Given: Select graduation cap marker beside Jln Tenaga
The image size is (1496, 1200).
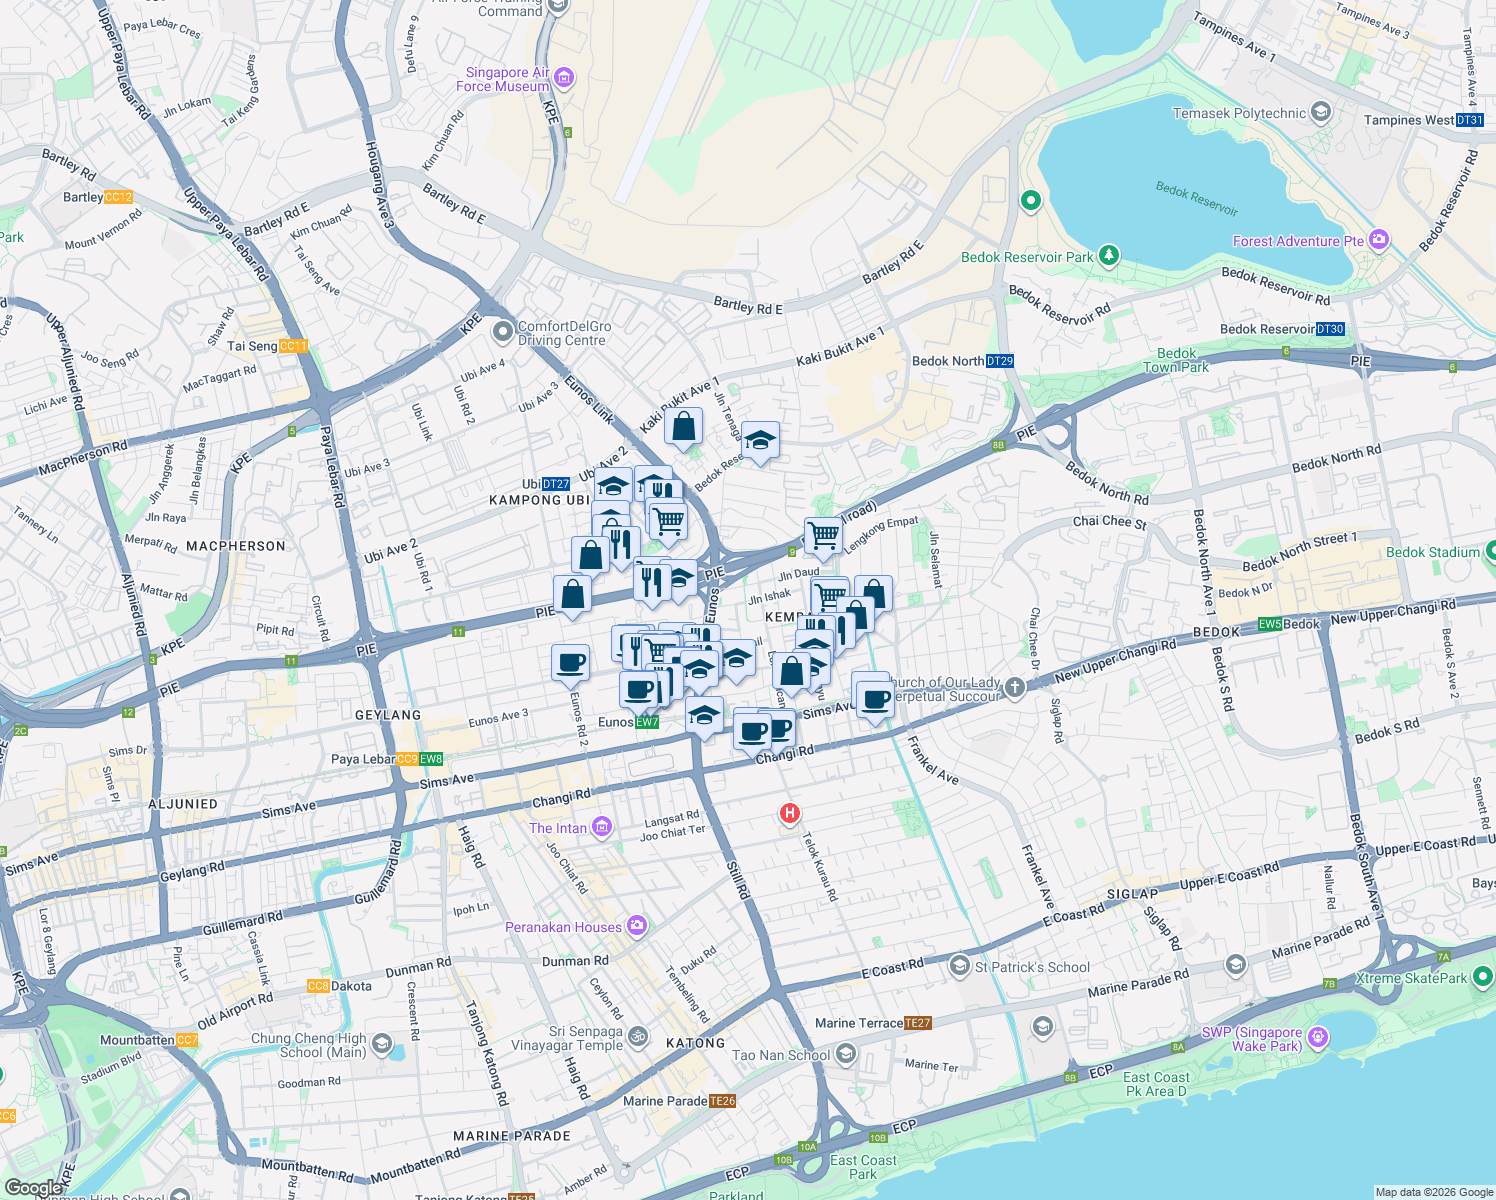Looking at the screenshot, I should tap(760, 440).
